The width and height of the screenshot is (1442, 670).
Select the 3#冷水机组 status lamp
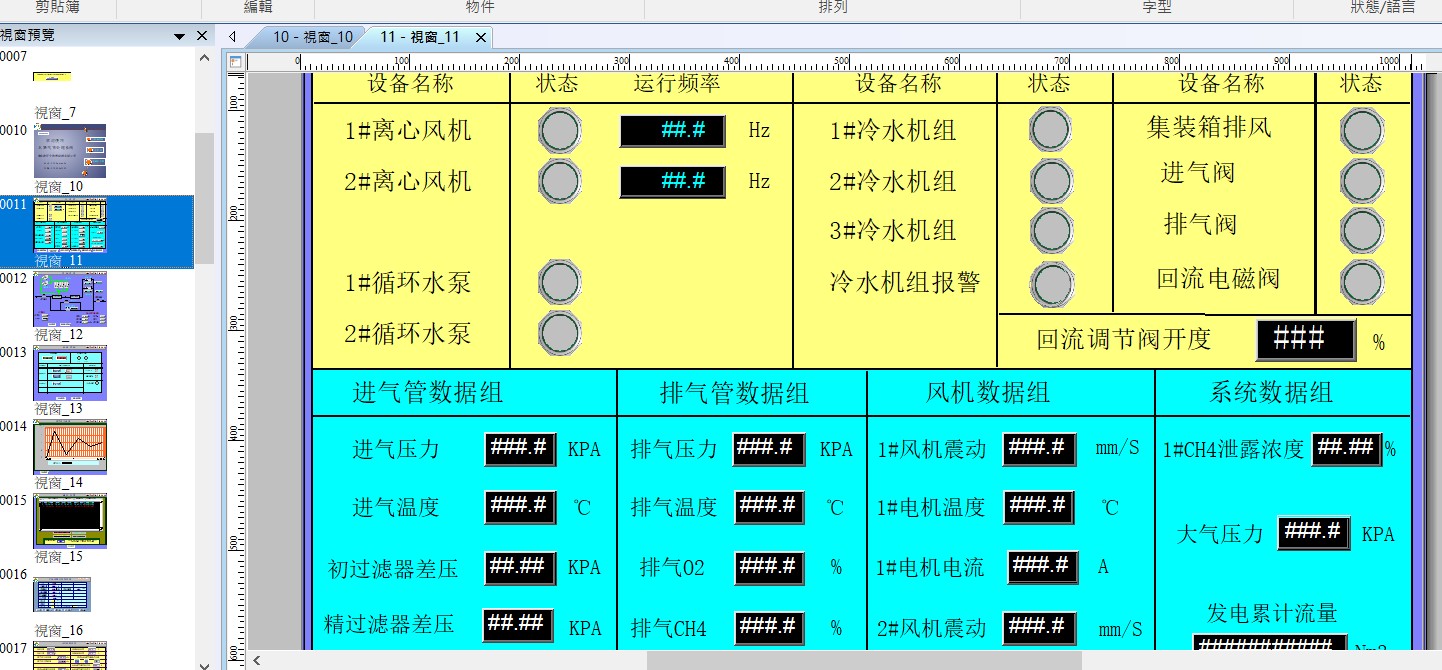click(1051, 230)
